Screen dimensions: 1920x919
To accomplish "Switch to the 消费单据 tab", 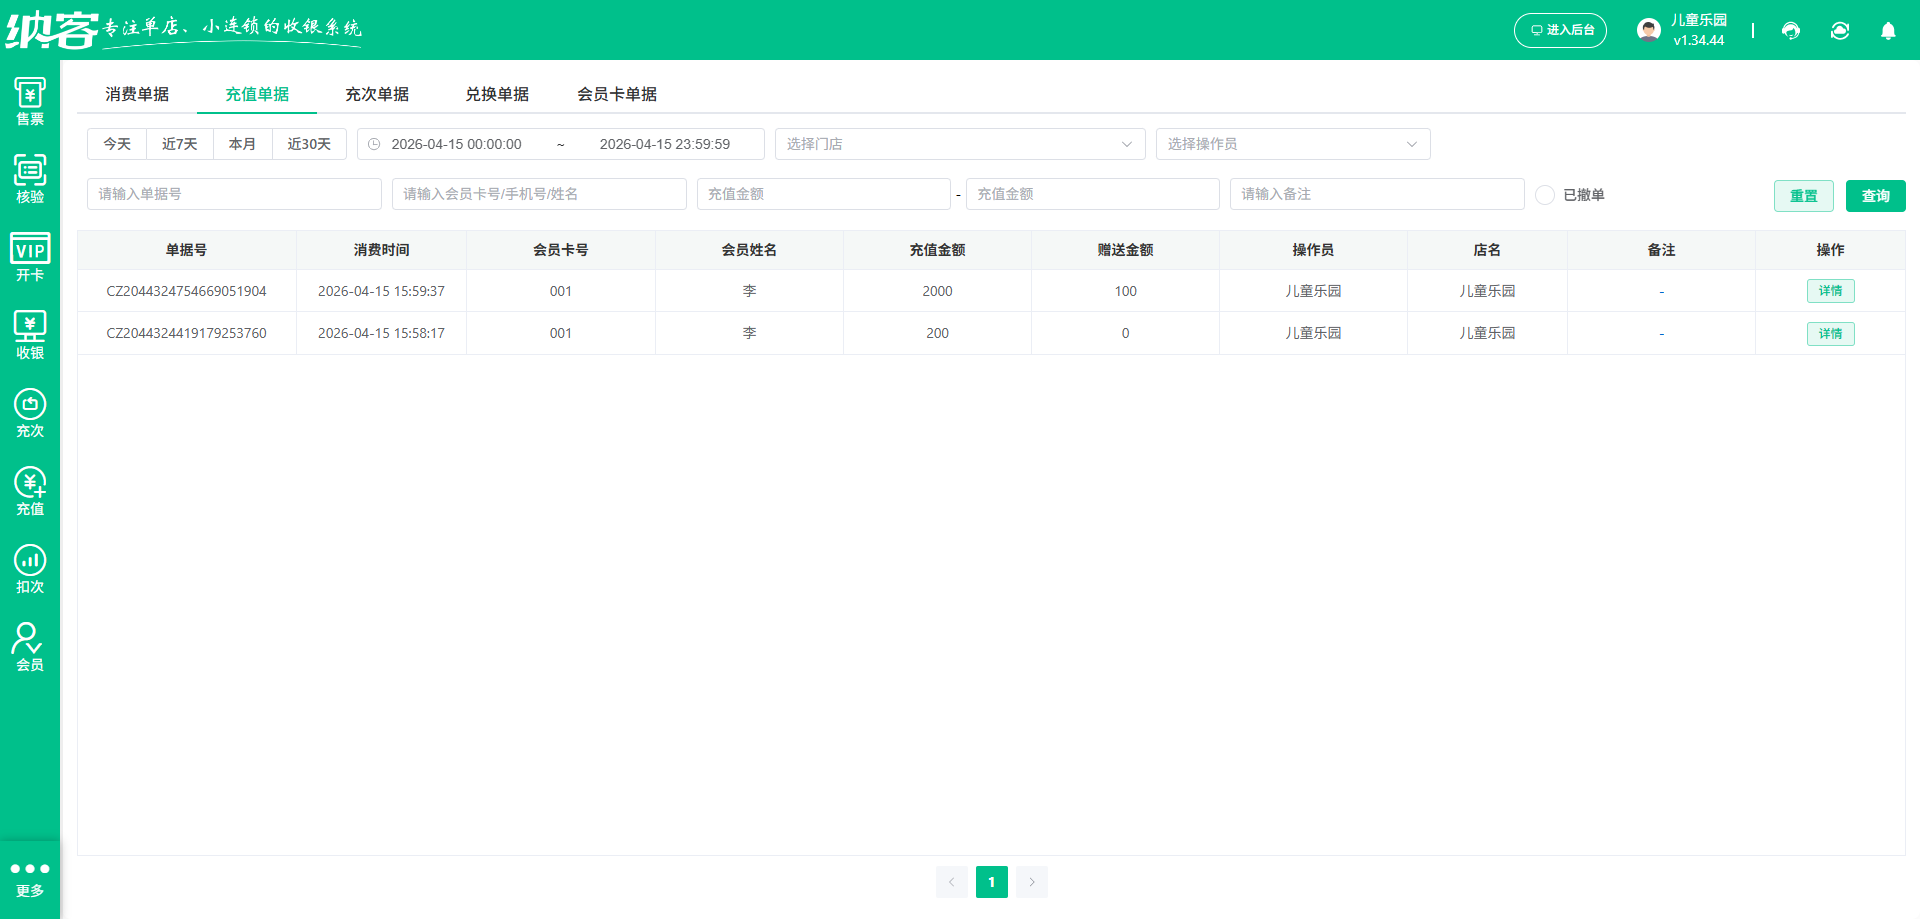I will click(137, 93).
